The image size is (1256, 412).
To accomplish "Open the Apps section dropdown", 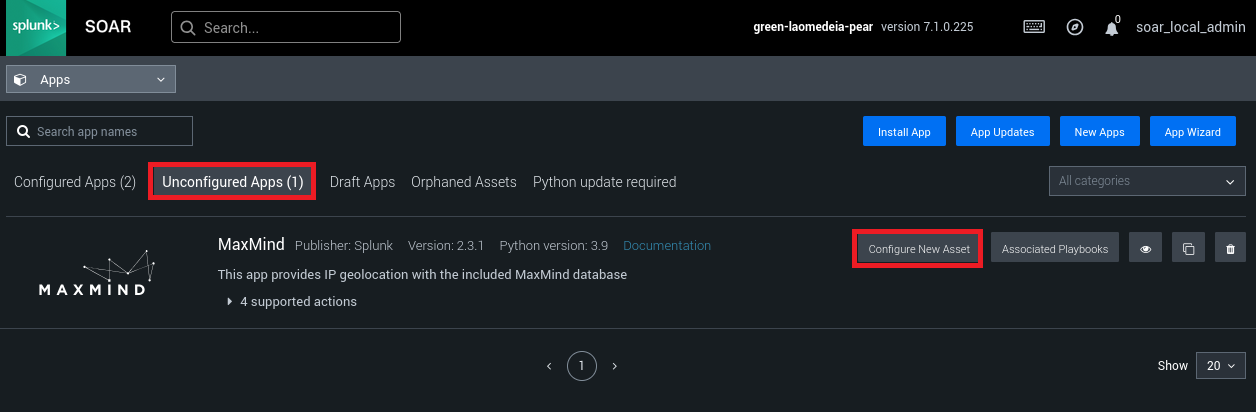I will (91, 79).
